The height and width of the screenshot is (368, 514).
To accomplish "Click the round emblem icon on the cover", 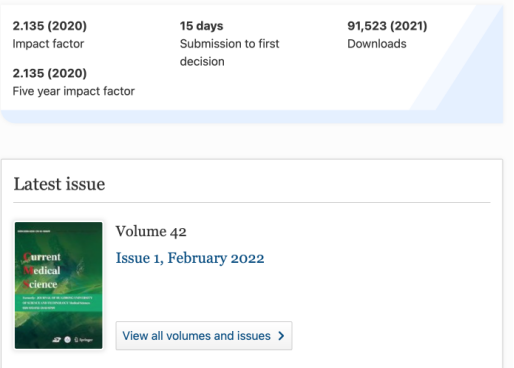I will click(67, 340).
